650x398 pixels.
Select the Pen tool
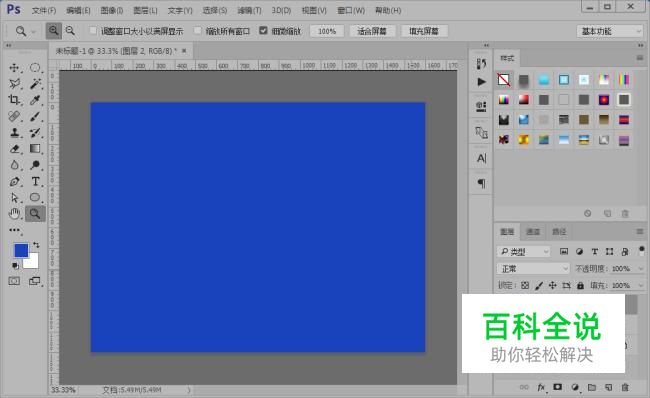point(15,181)
